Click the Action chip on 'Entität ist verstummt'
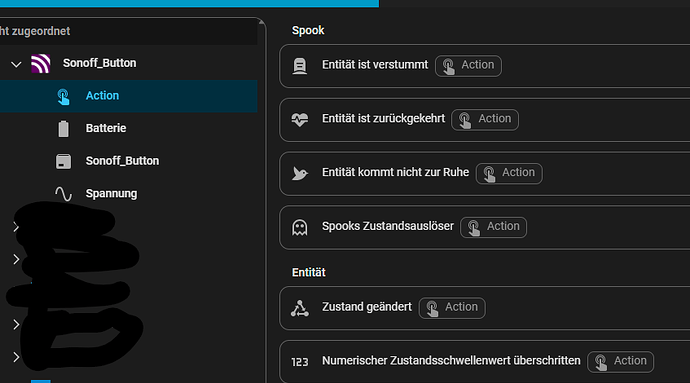The height and width of the screenshot is (383, 690). (468, 66)
